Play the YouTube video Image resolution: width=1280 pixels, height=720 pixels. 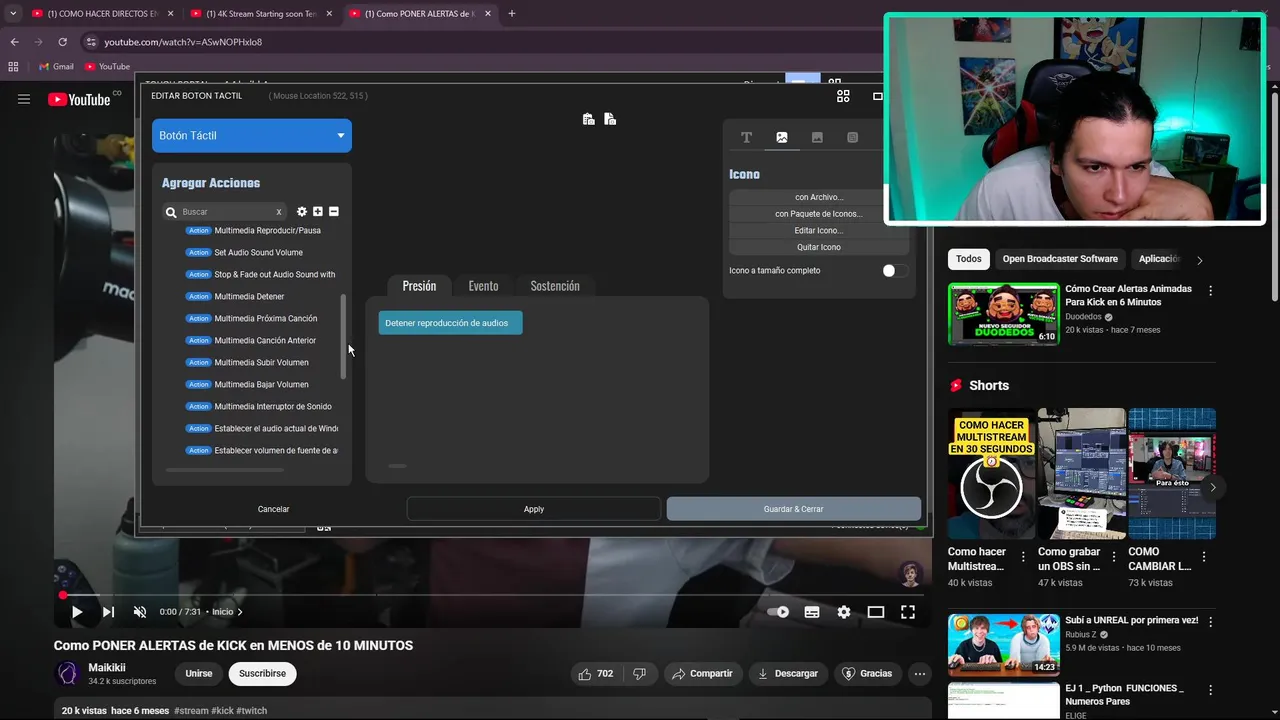[x=76, y=612]
